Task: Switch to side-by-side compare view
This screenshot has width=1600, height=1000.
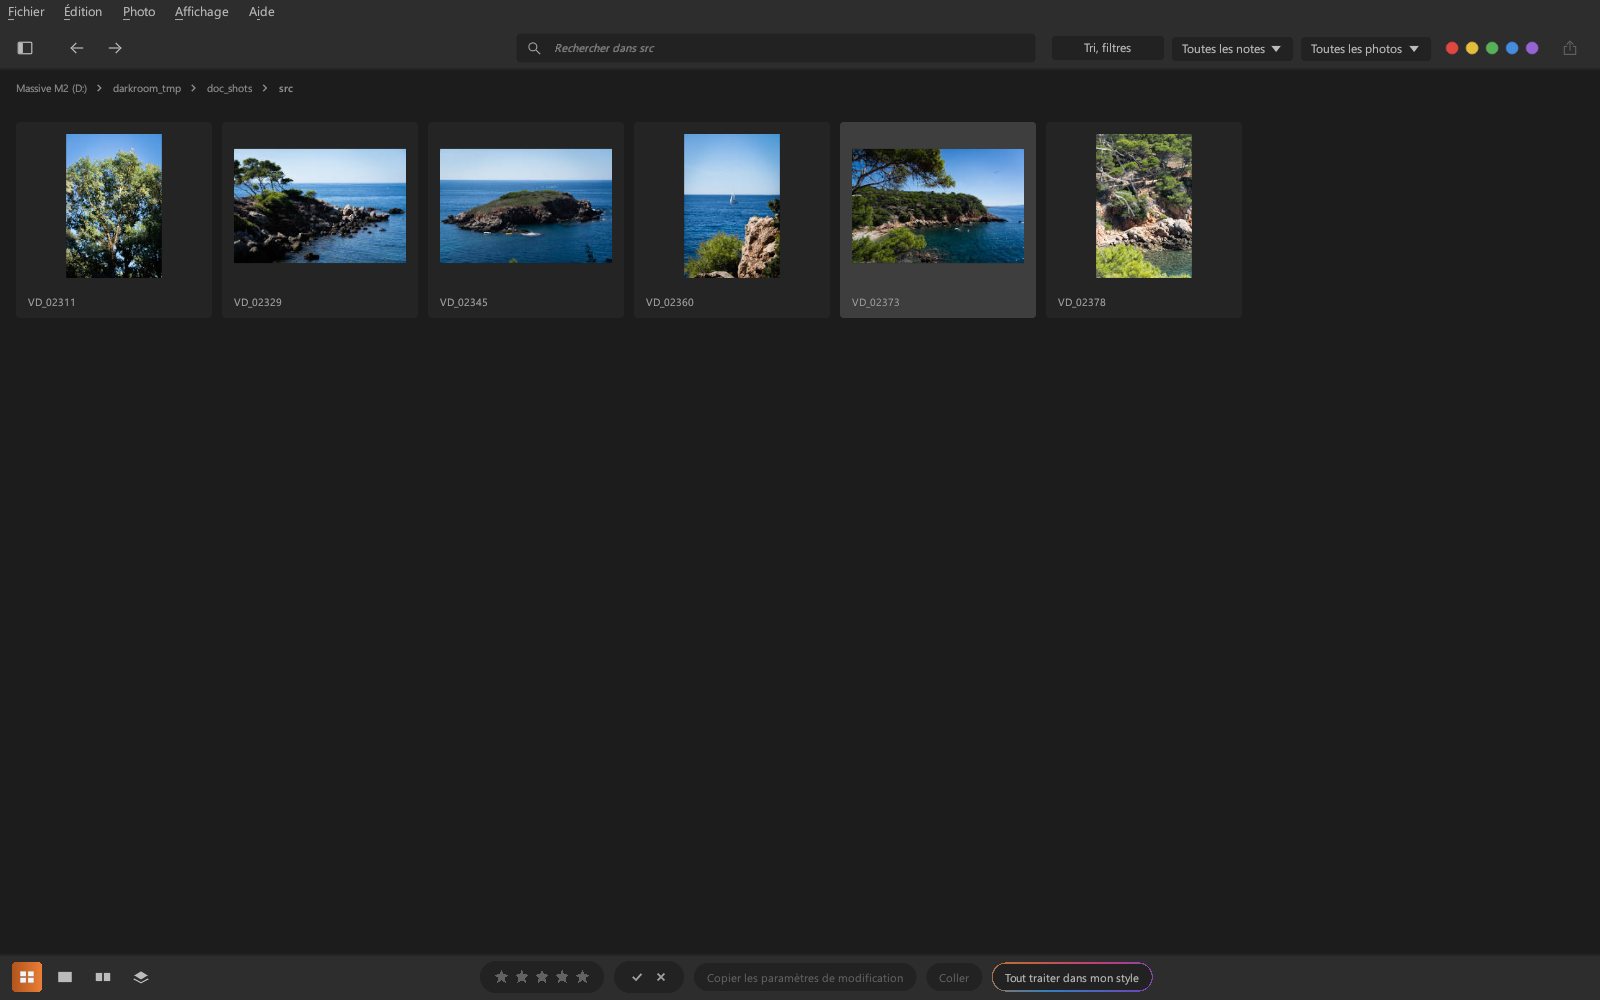Action: pyautogui.click(x=103, y=977)
